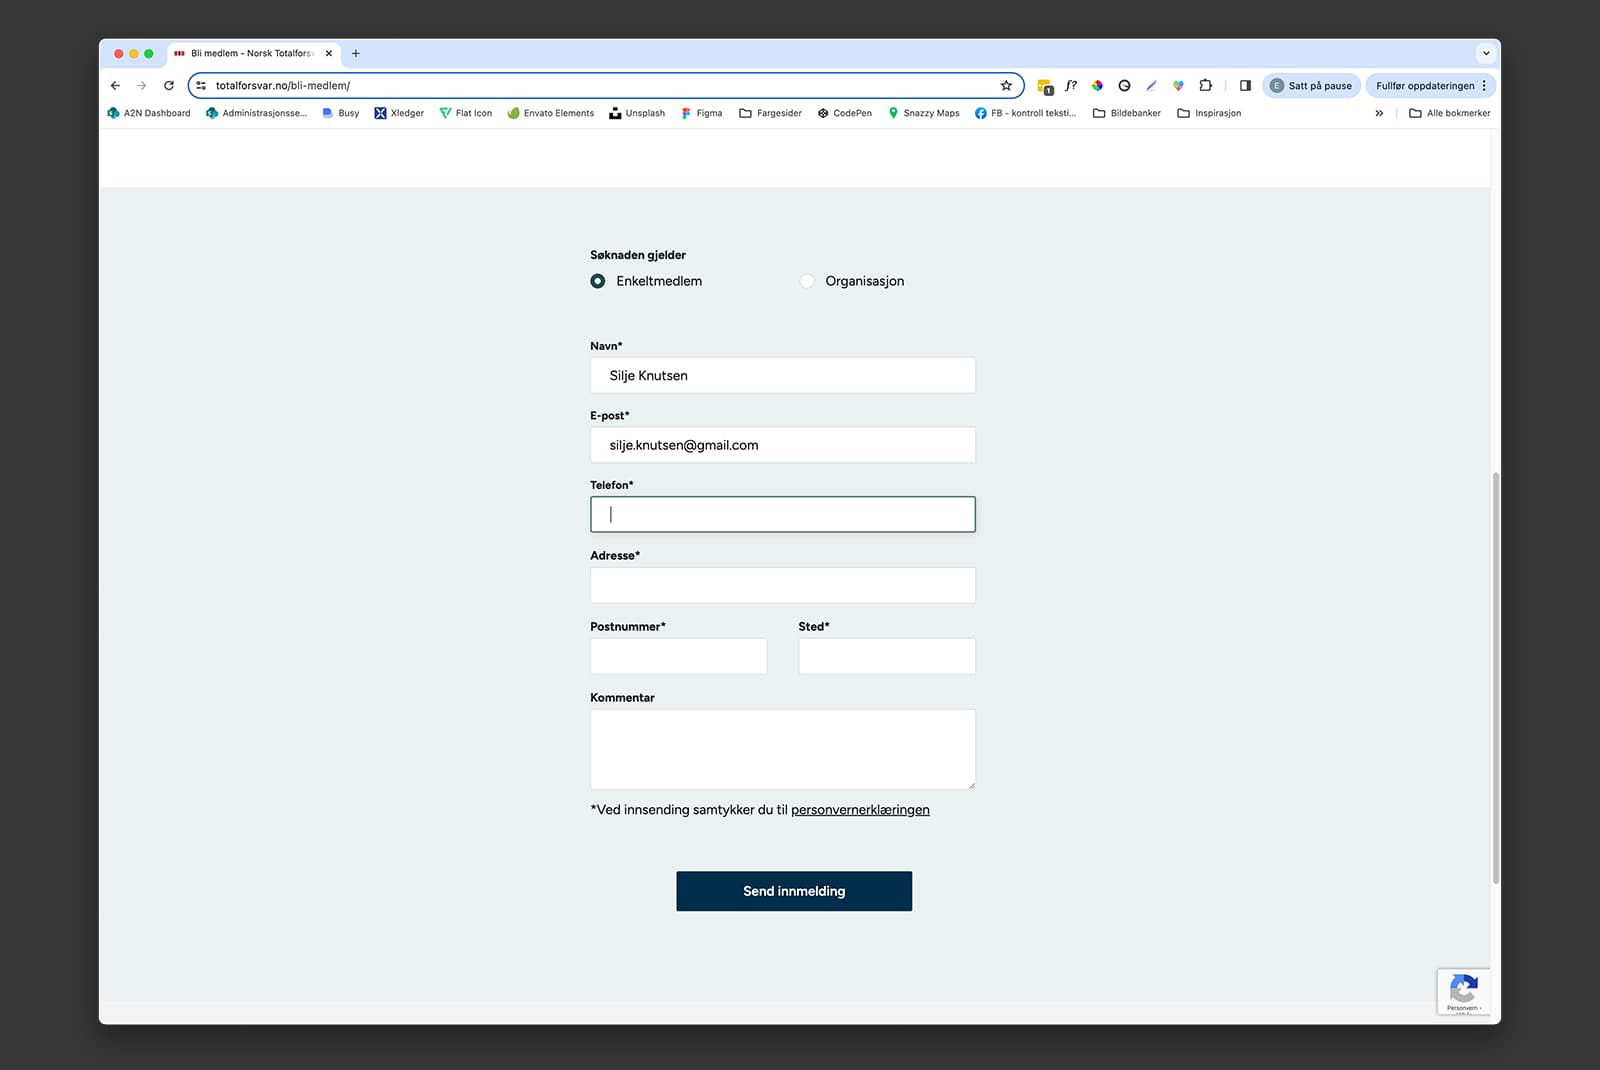Expand the hidden bookmarks overflow chevron
Viewport: 1600px width, 1070px height.
pos(1379,113)
